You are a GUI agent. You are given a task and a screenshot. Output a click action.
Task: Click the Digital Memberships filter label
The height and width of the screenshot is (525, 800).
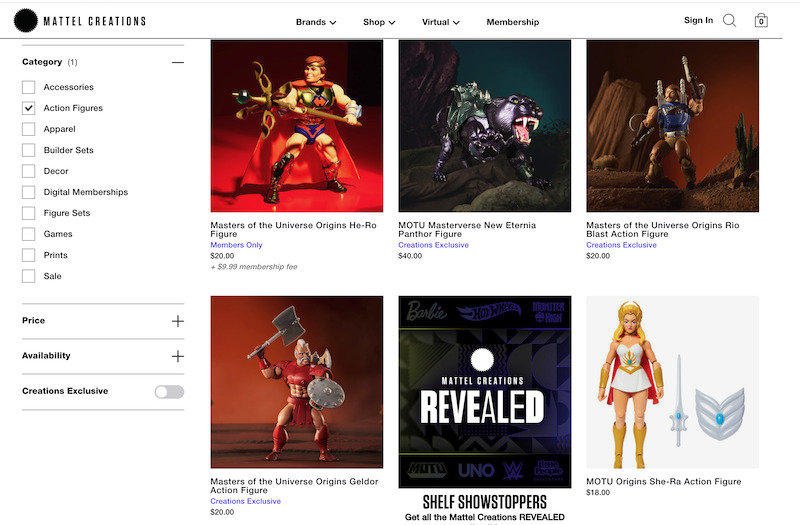(x=86, y=192)
